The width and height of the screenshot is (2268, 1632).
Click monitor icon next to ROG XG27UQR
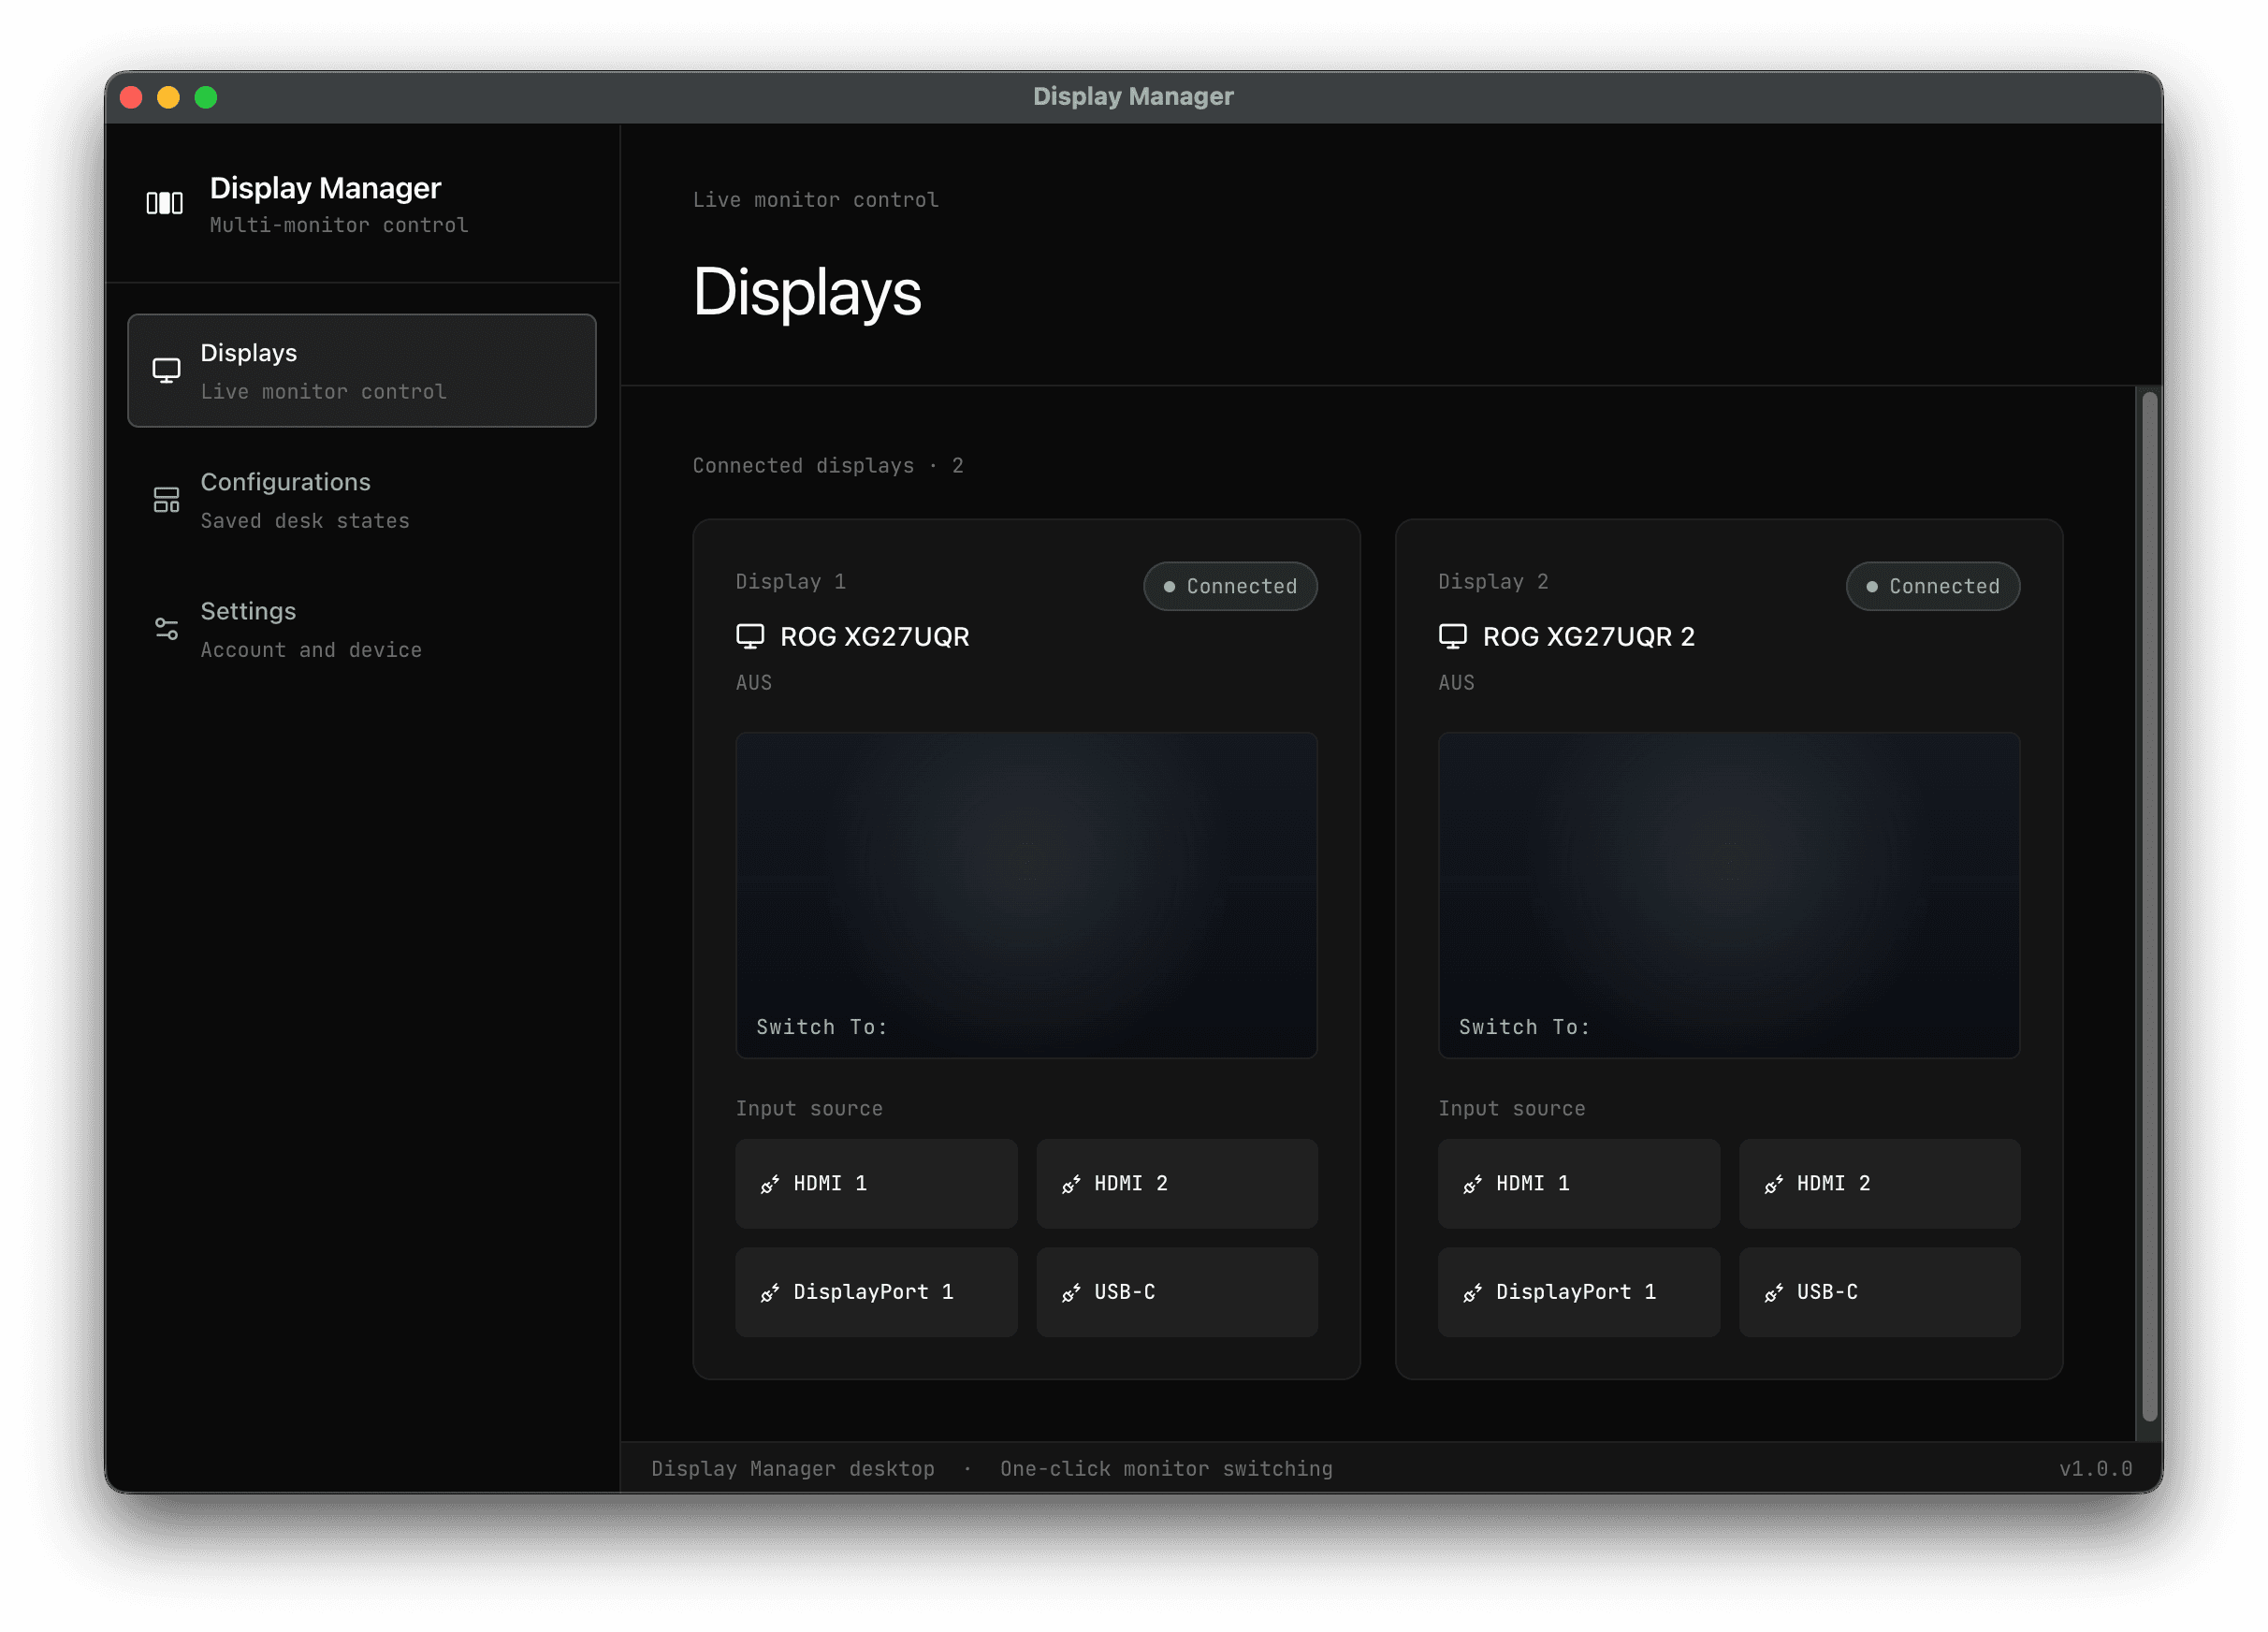coord(750,636)
